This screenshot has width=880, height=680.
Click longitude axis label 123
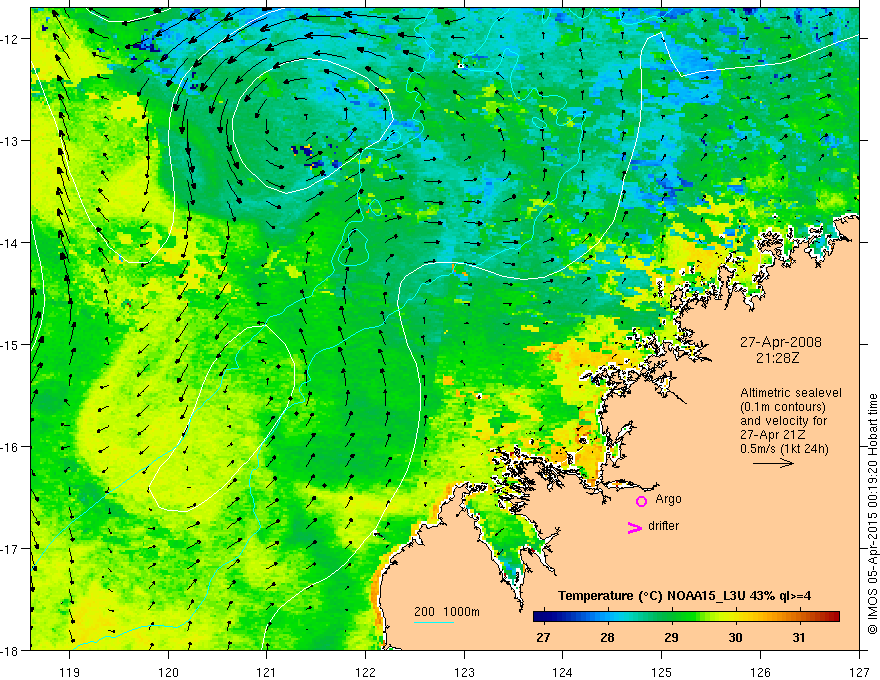point(464,672)
